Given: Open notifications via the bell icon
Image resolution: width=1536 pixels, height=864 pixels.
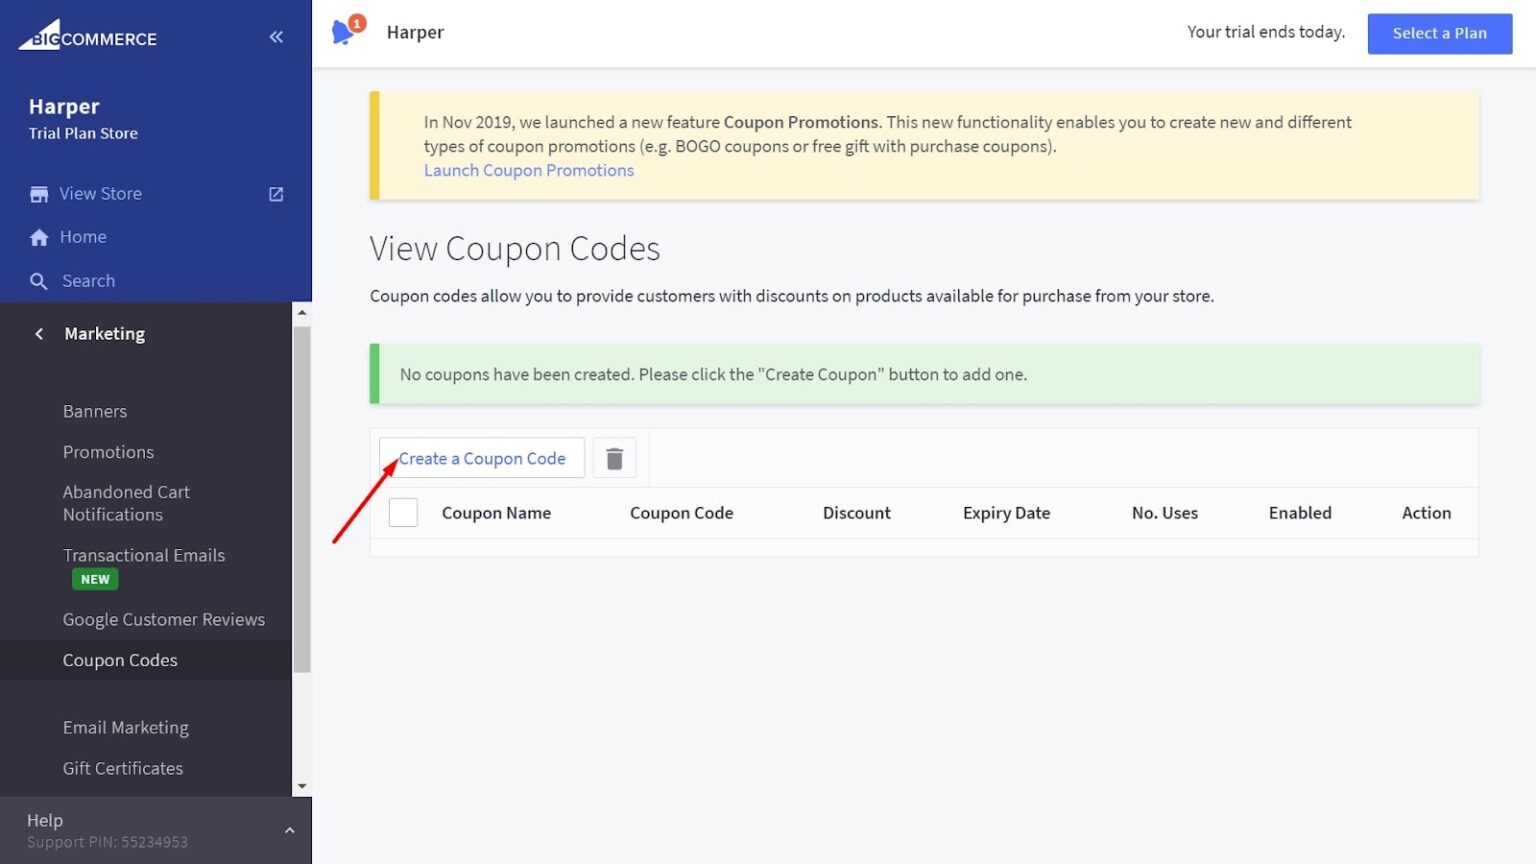Looking at the screenshot, I should pos(341,32).
